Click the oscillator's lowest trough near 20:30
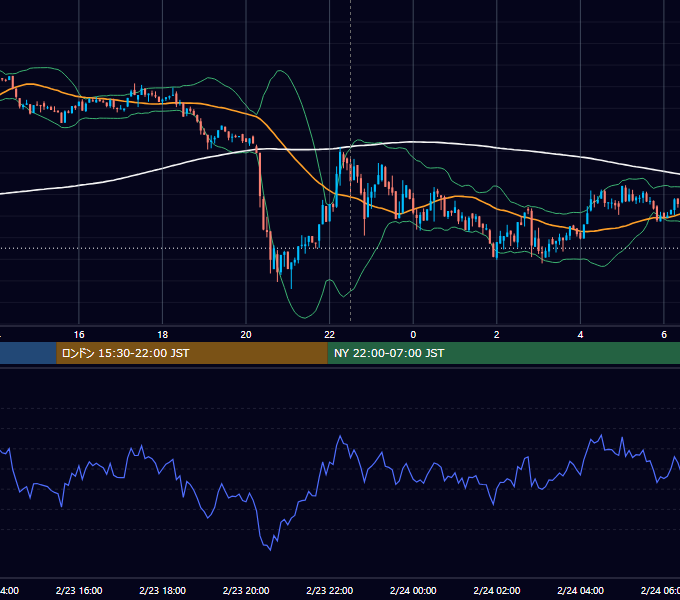The image size is (680, 600). click(271, 550)
